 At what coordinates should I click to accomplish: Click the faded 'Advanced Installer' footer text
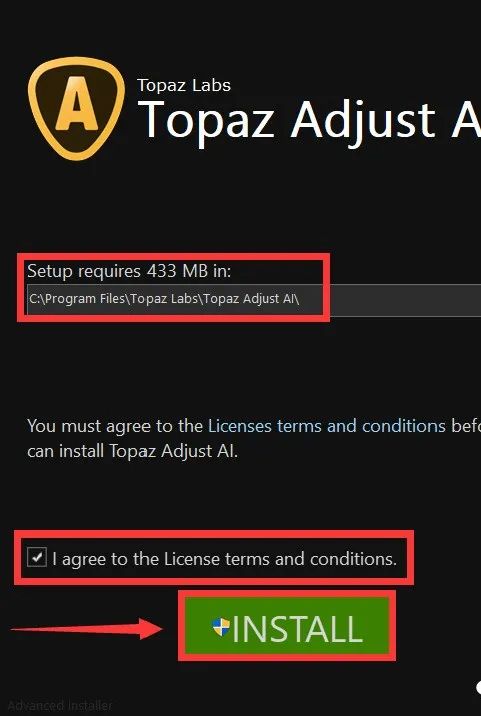pyautogui.click(x=60, y=705)
